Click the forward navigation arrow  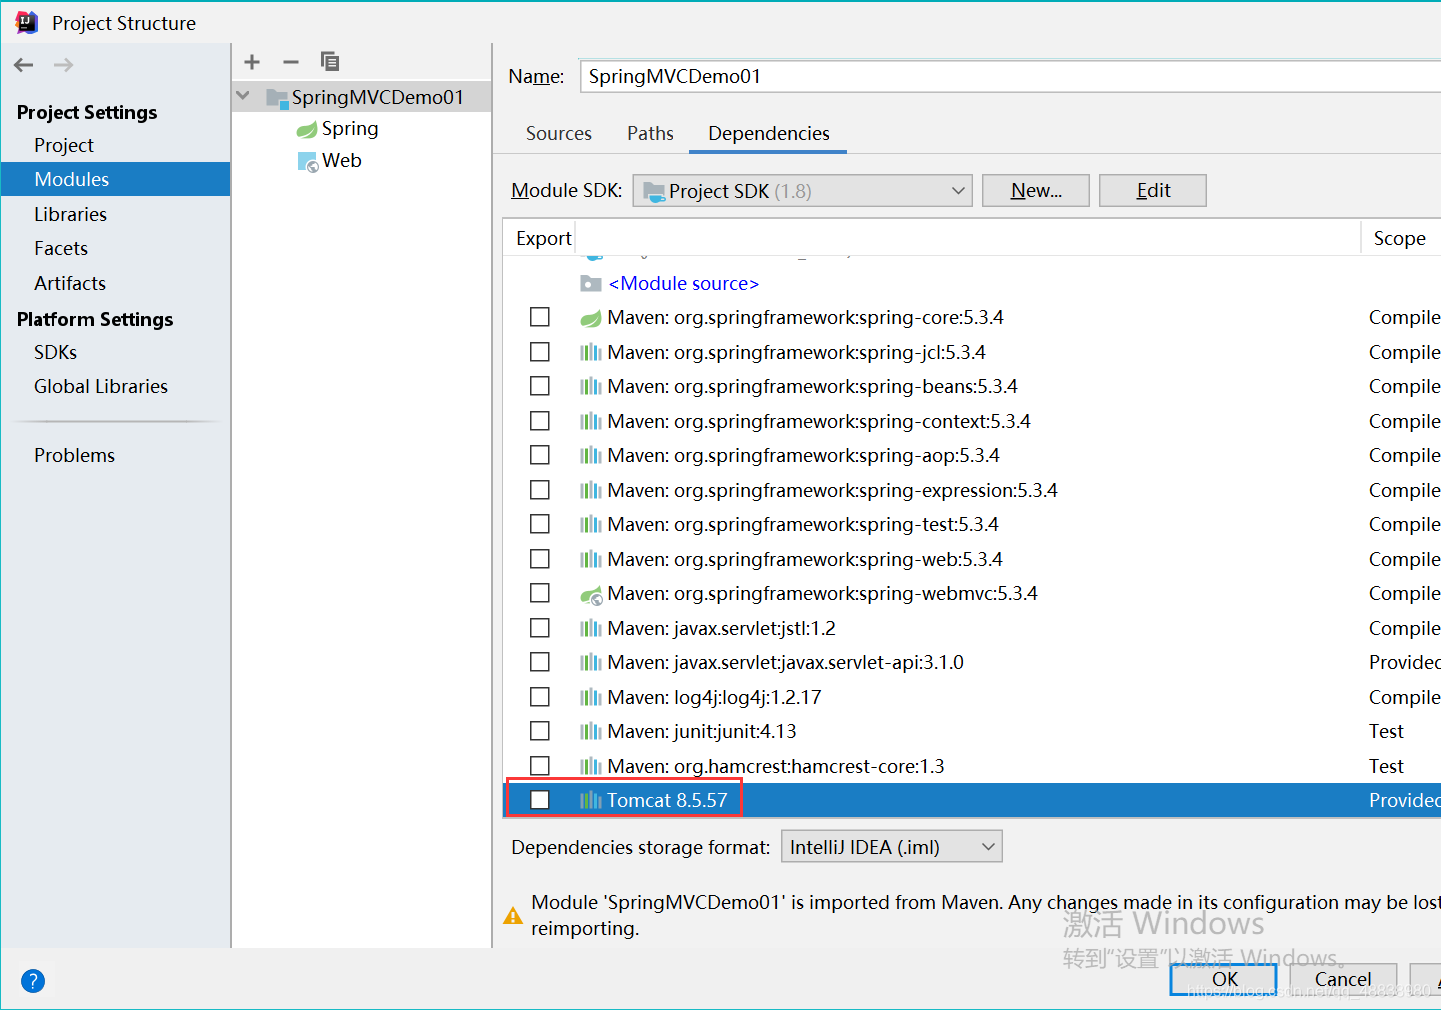click(x=63, y=65)
